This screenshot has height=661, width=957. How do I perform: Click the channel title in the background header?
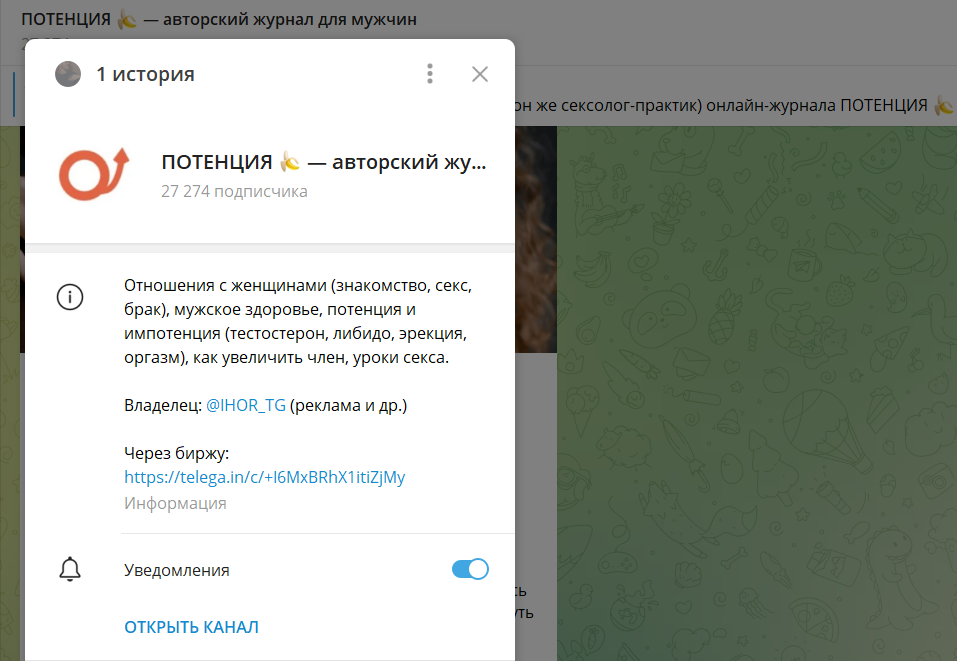(219, 20)
